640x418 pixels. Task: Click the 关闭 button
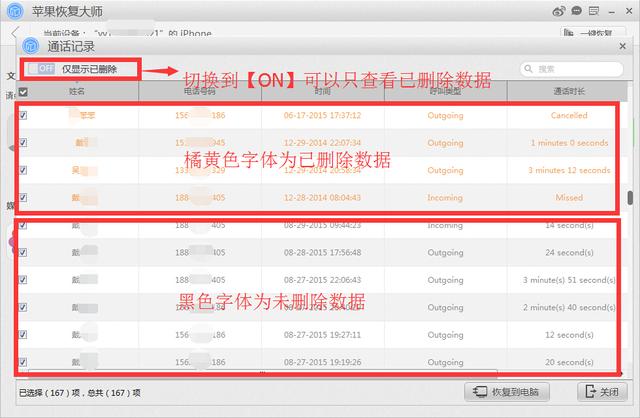[602, 392]
